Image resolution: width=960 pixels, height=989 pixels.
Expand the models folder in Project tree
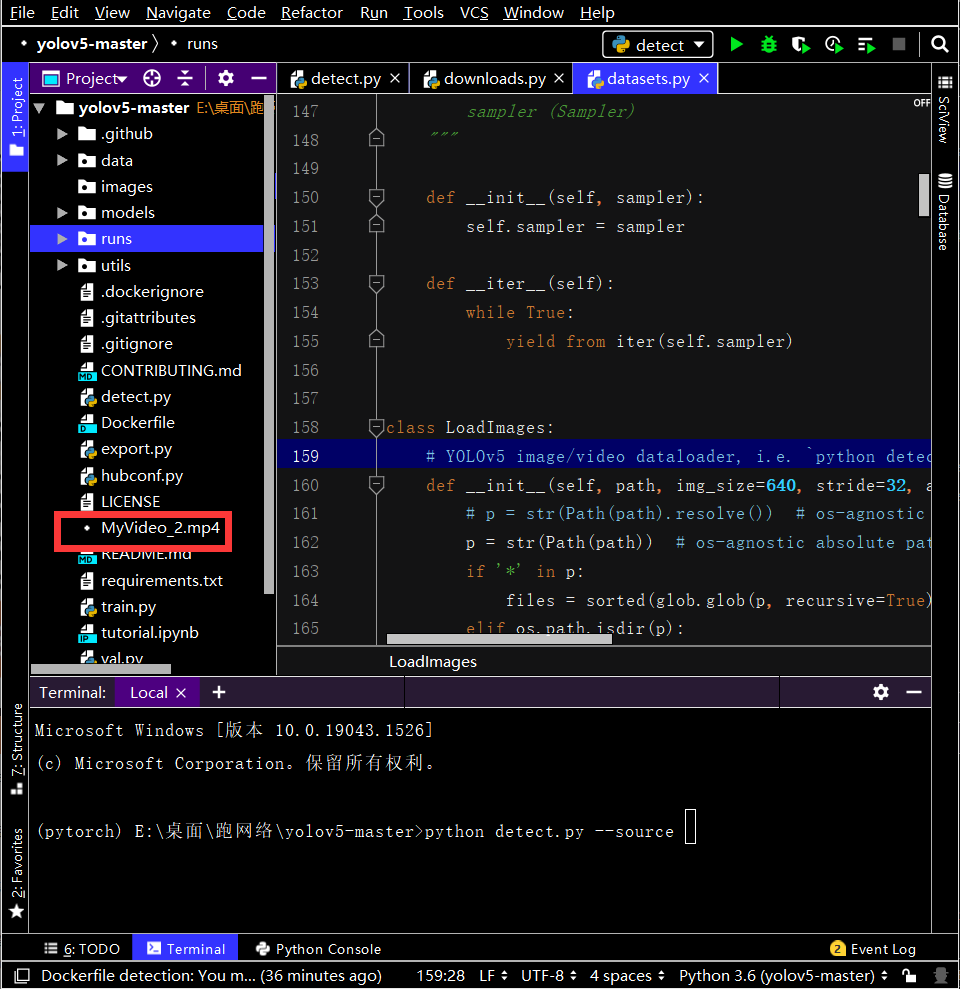60,212
